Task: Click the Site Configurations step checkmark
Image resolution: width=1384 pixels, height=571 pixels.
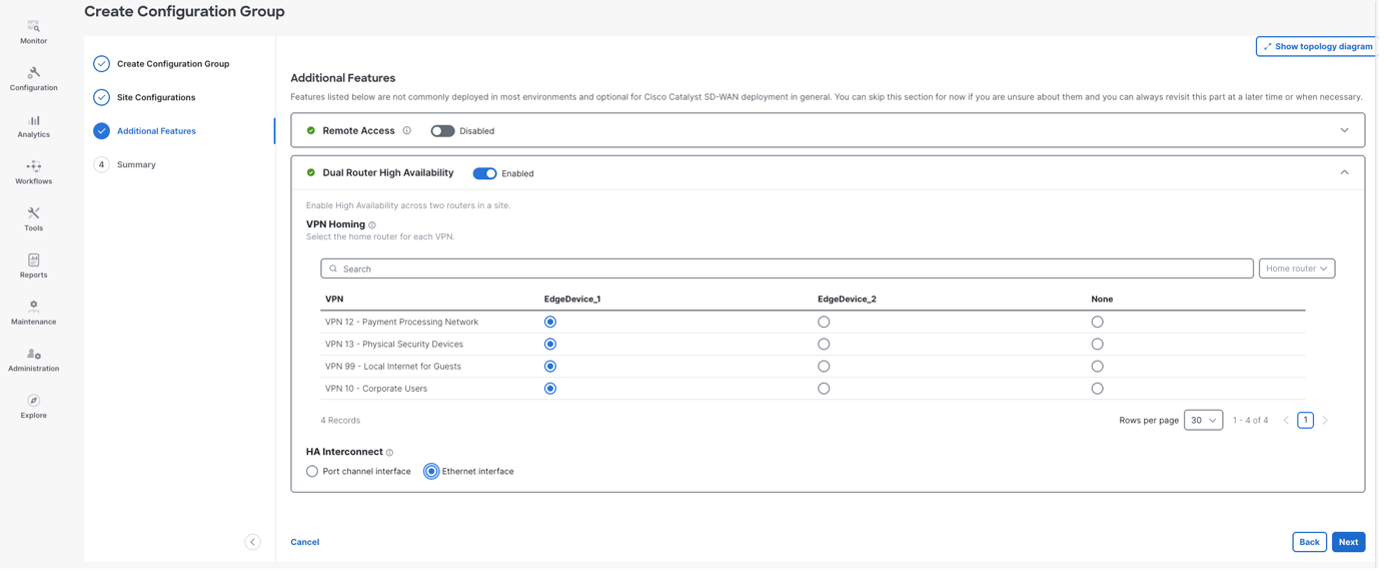Action: [x=101, y=98]
